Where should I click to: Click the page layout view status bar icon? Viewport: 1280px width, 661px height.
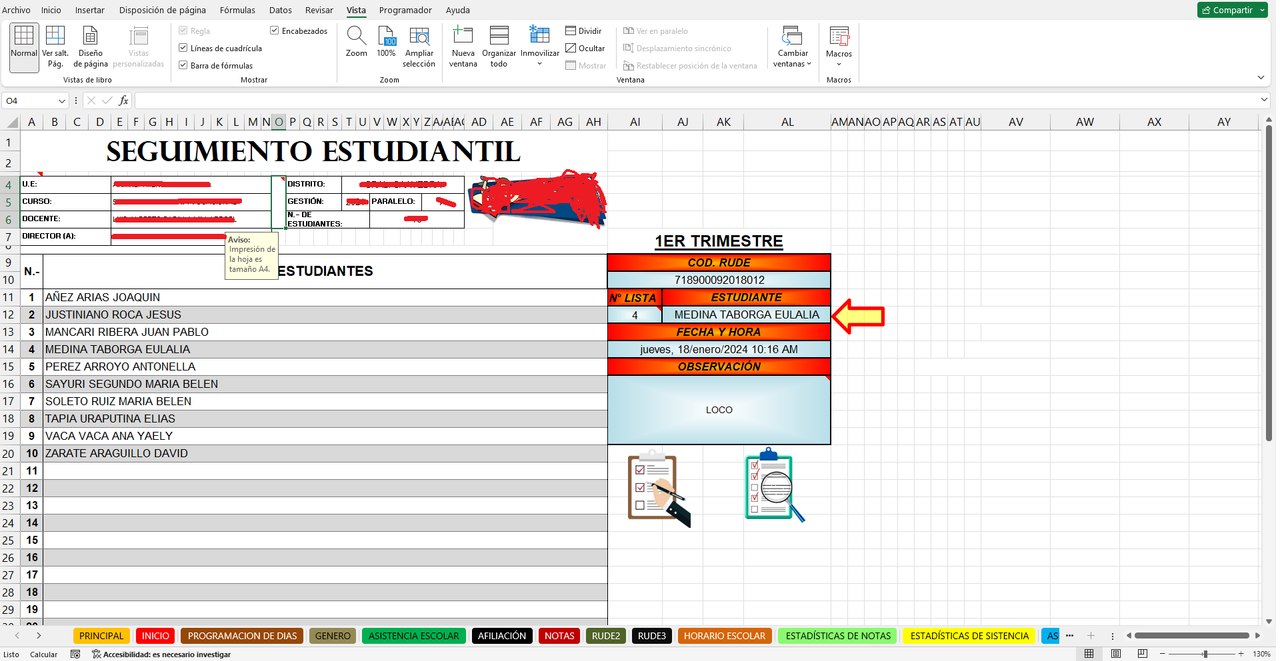click(x=1115, y=654)
